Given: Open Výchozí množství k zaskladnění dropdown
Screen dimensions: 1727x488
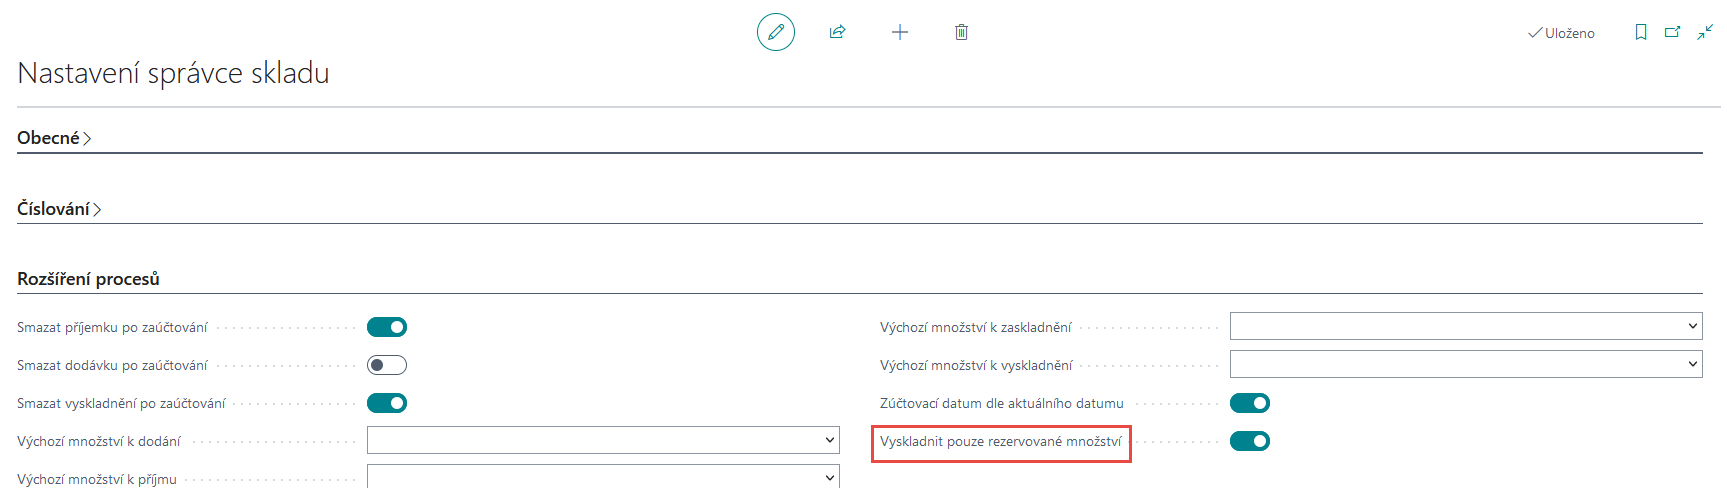Looking at the screenshot, I should coord(1465,327).
